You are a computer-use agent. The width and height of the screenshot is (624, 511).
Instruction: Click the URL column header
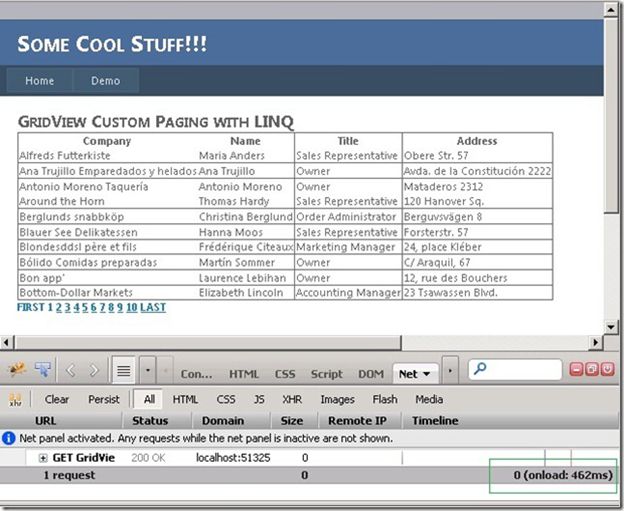point(61,421)
